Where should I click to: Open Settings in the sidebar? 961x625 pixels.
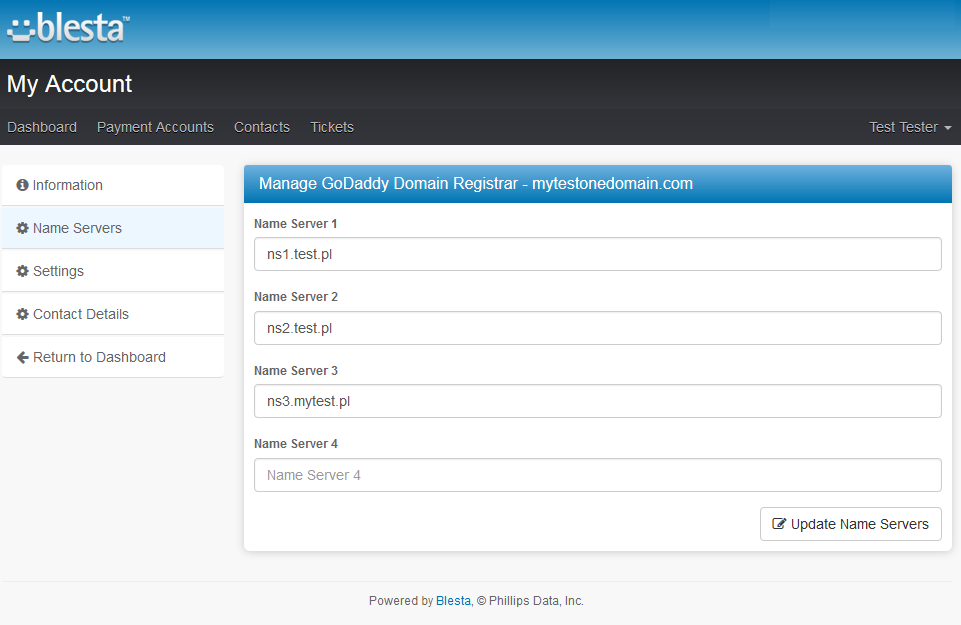pos(113,271)
